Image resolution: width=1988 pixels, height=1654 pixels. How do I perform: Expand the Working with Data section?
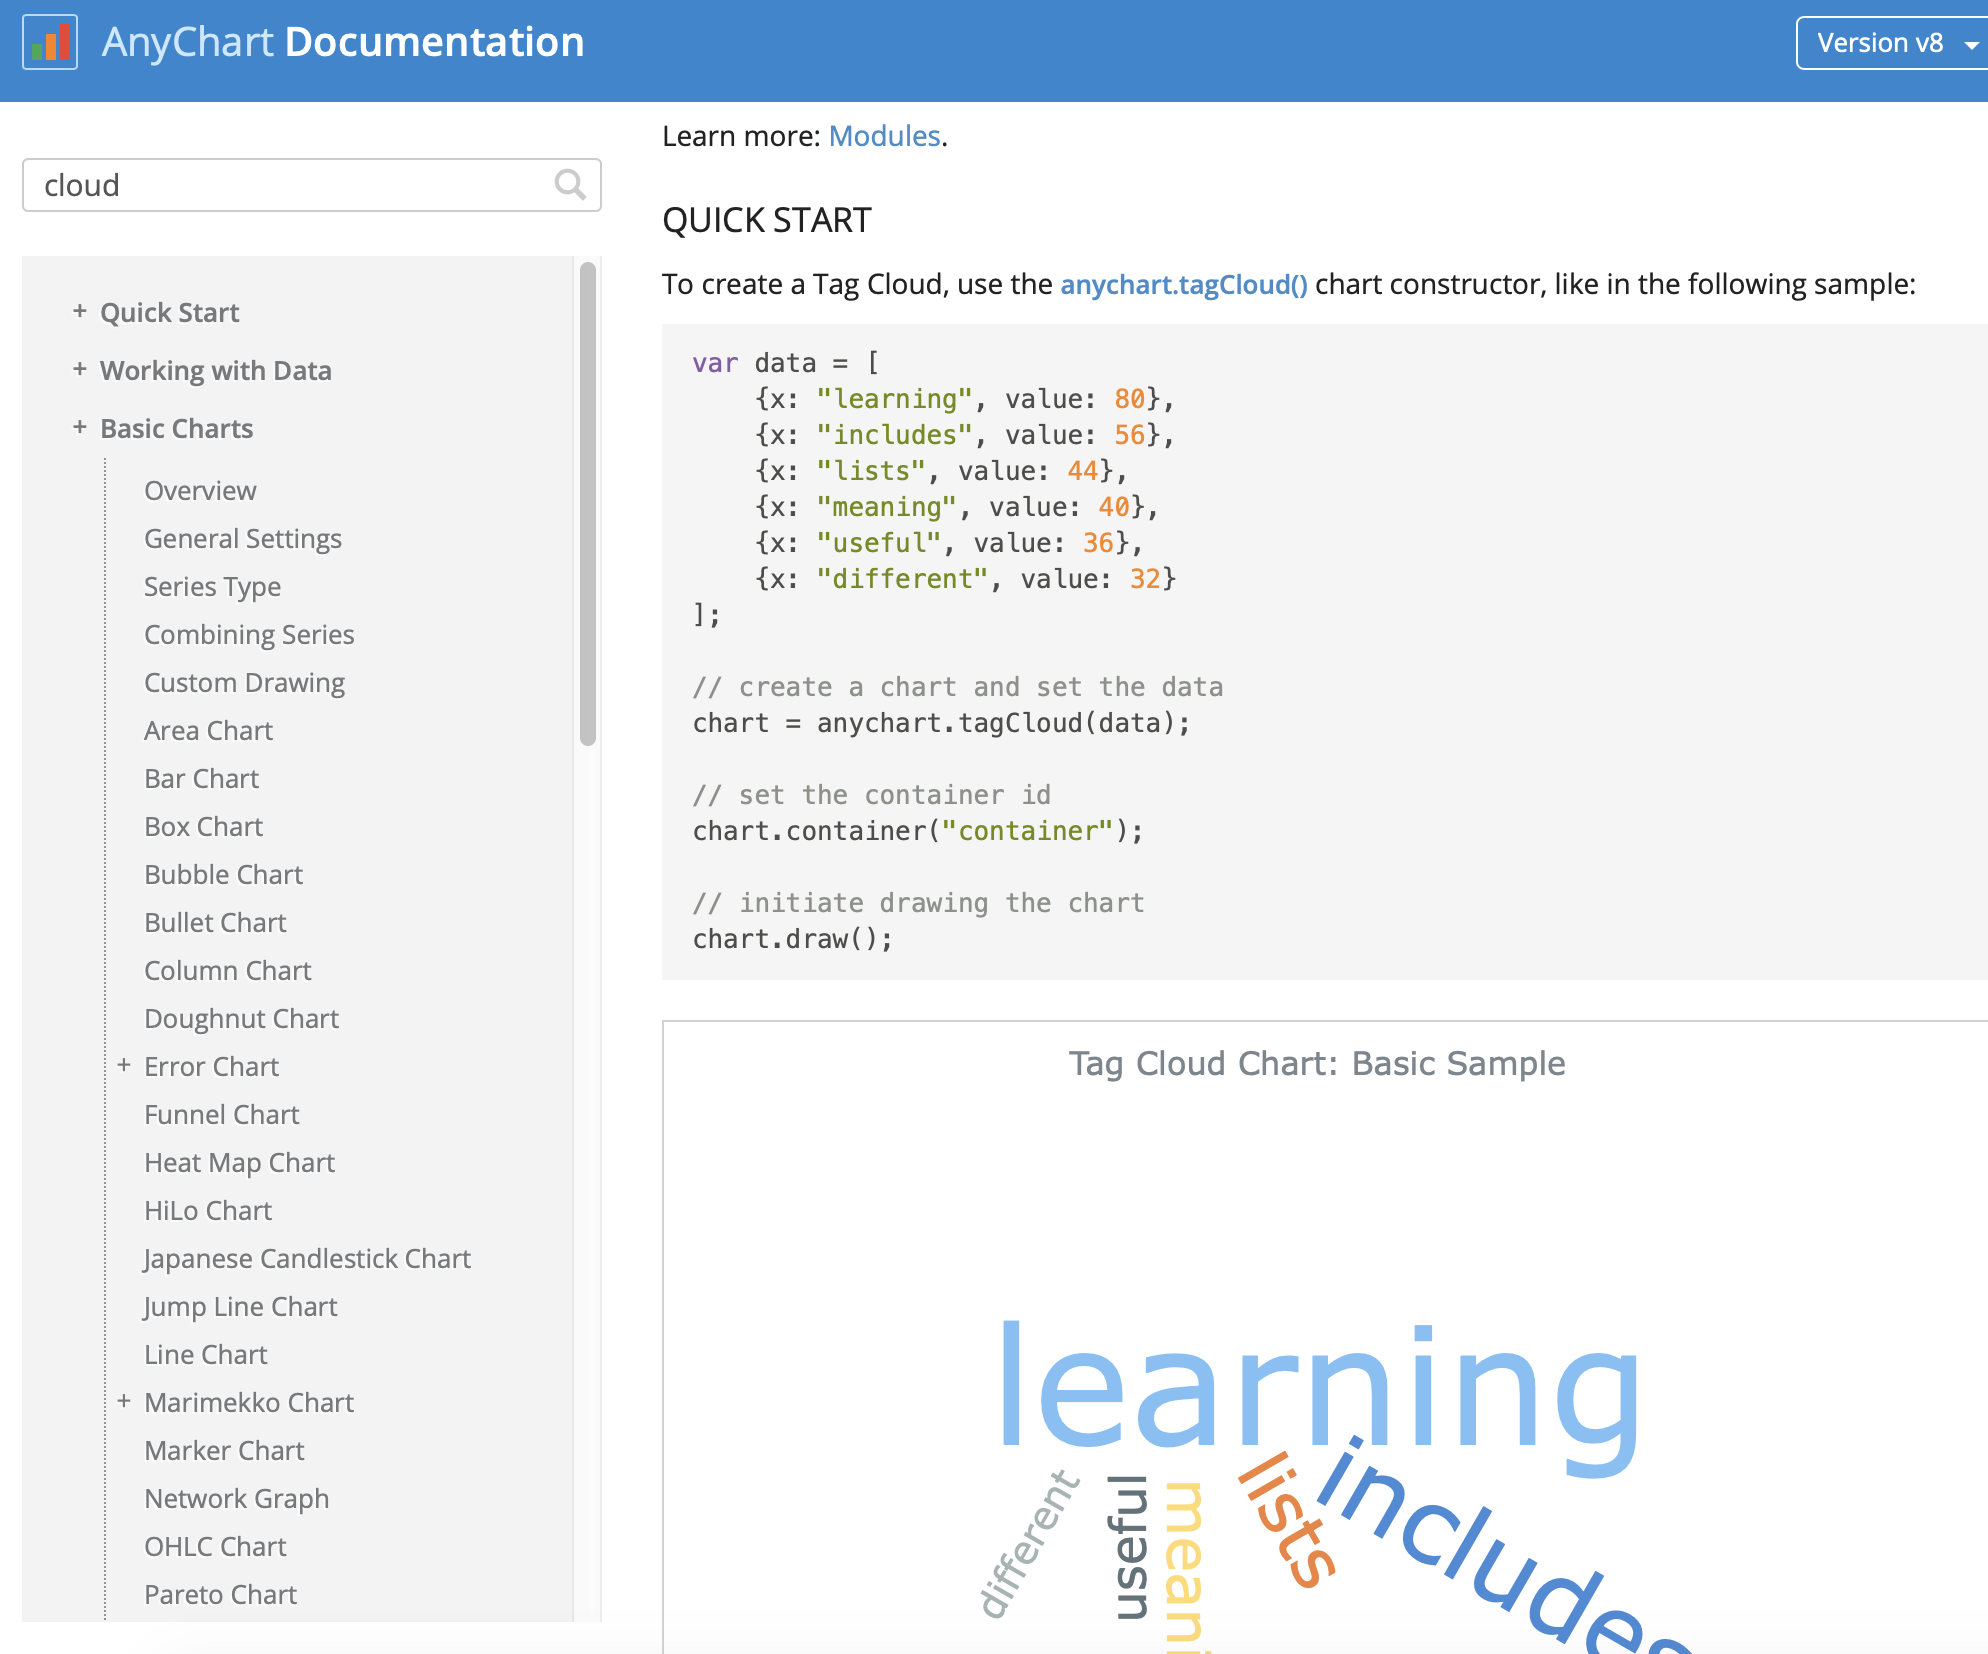point(80,370)
